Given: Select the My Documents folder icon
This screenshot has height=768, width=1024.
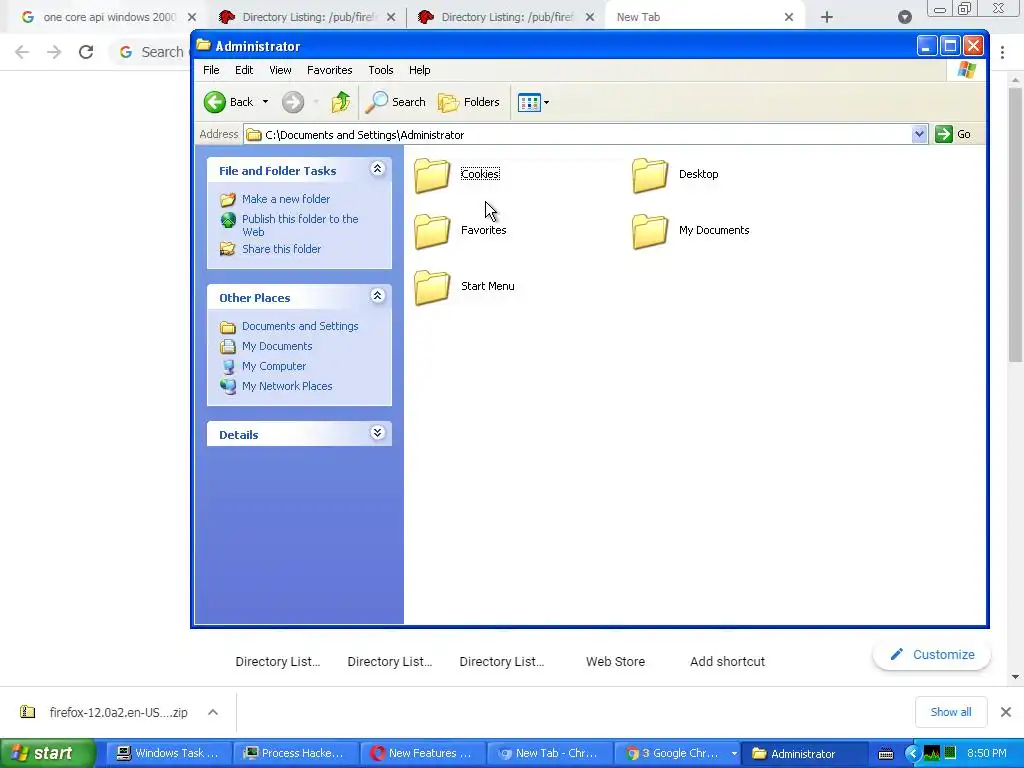Looking at the screenshot, I should 650,232.
